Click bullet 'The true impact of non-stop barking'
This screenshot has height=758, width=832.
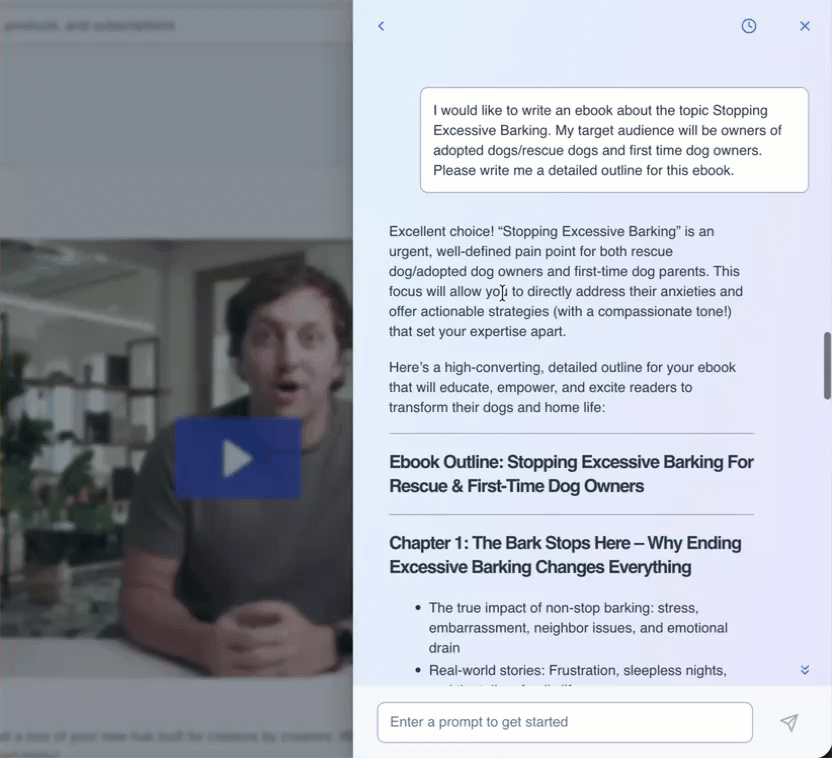pyautogui.click(x=578, y=628)
